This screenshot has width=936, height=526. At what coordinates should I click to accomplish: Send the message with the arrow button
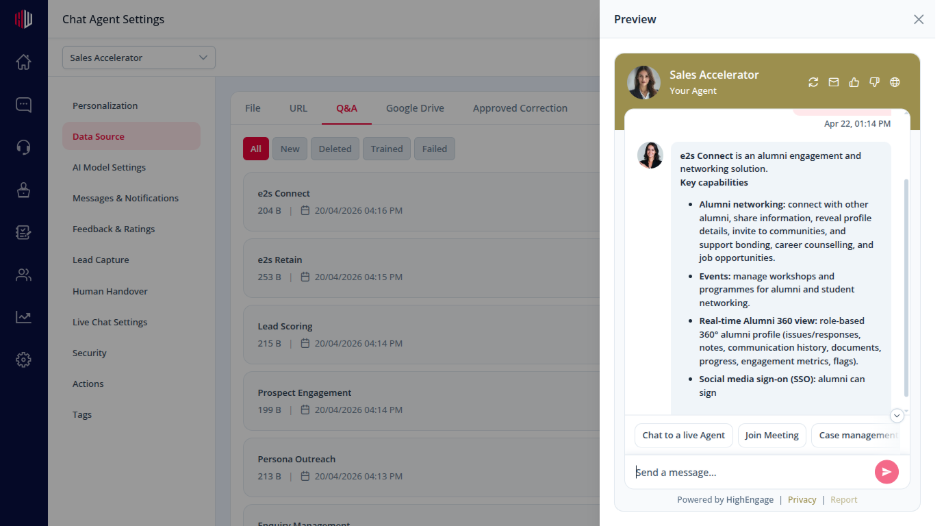click(x=886, y=472)
